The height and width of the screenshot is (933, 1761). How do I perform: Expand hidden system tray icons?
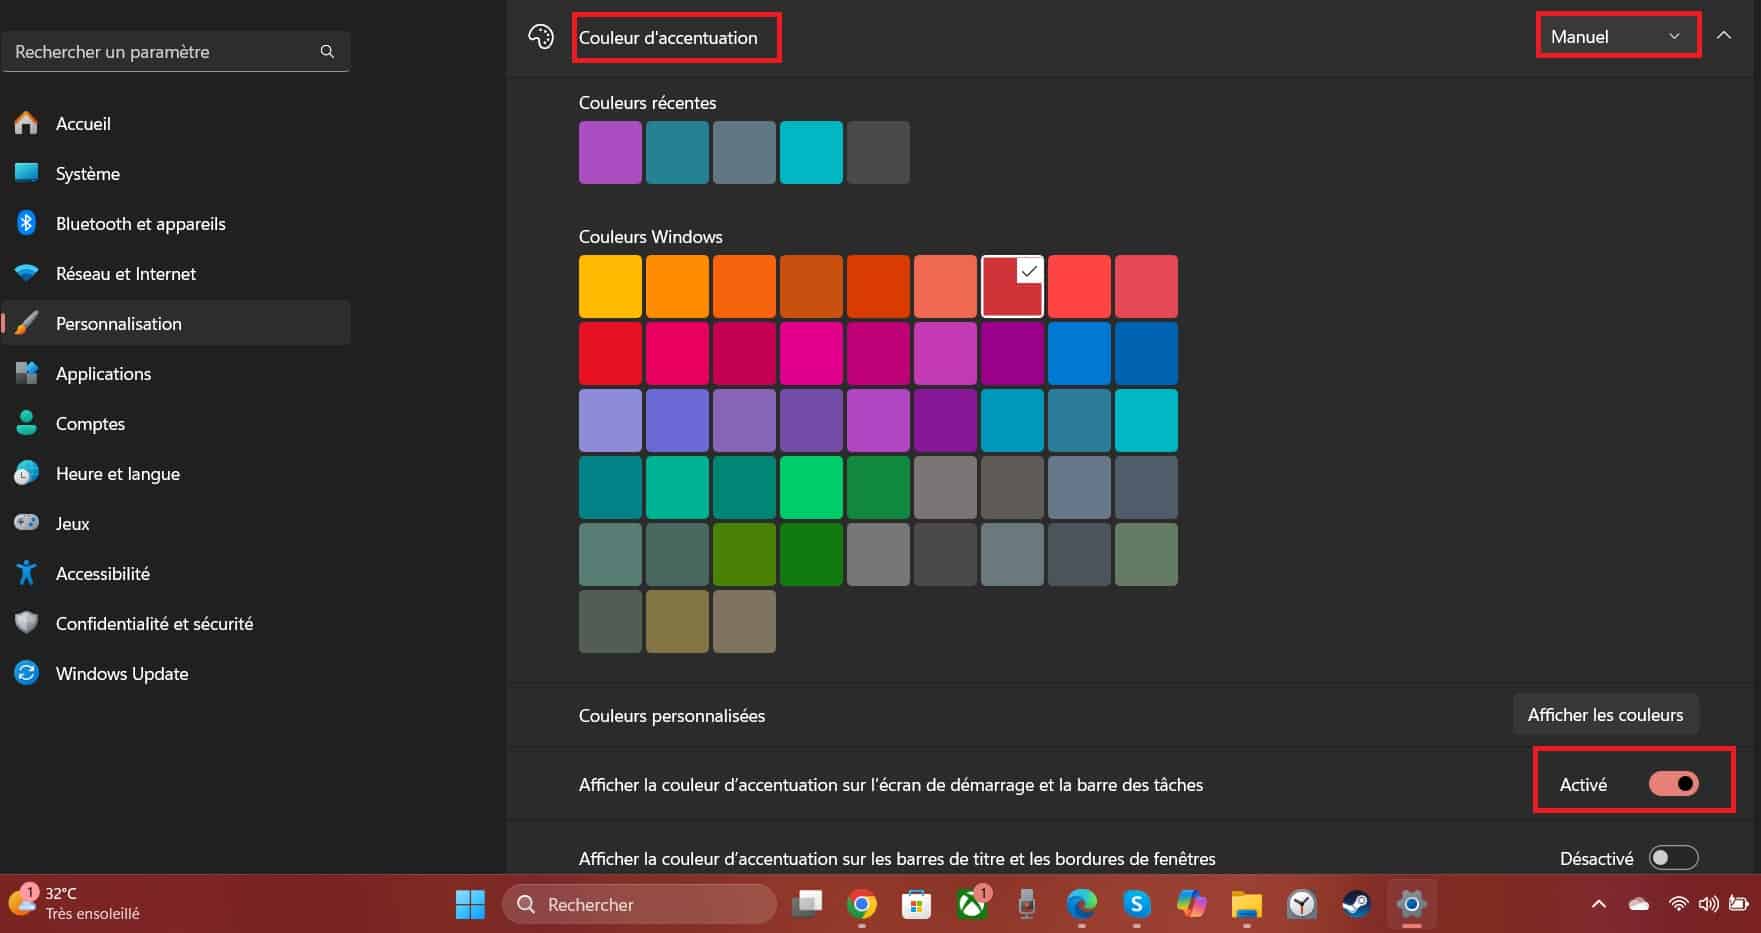[1597, 904]
